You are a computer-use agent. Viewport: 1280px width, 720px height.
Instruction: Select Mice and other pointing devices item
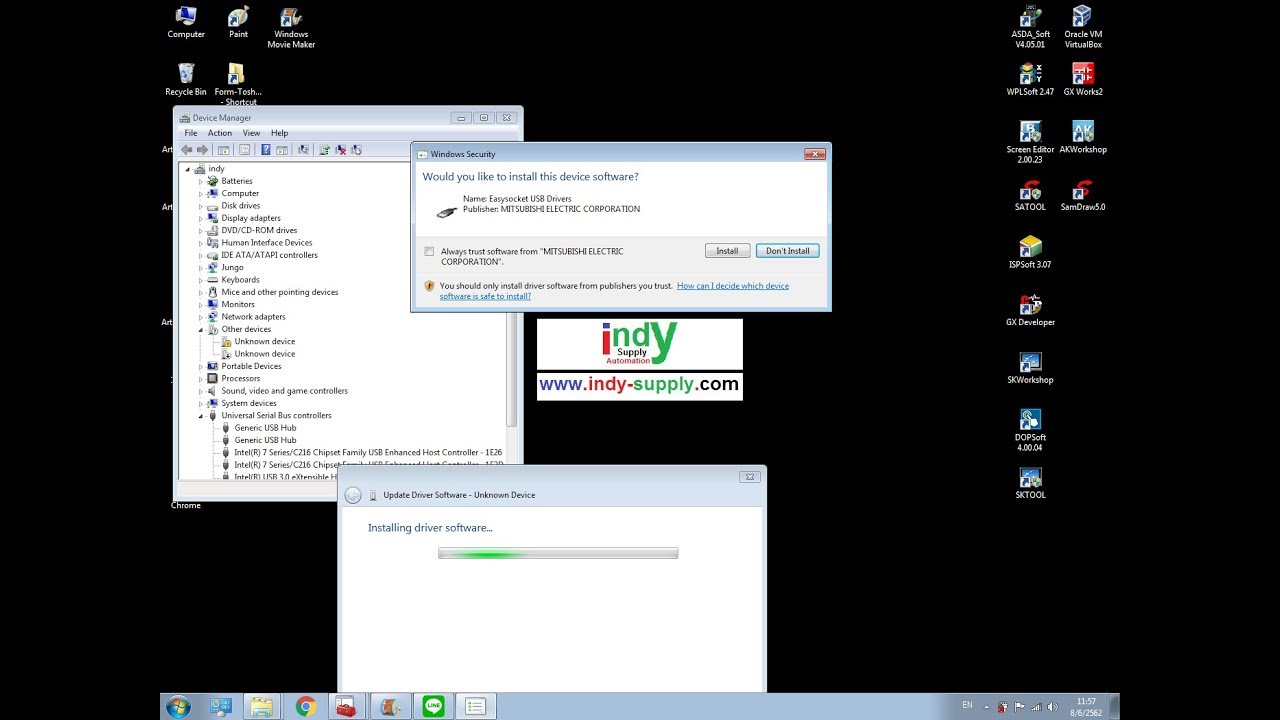coord(279,292)
